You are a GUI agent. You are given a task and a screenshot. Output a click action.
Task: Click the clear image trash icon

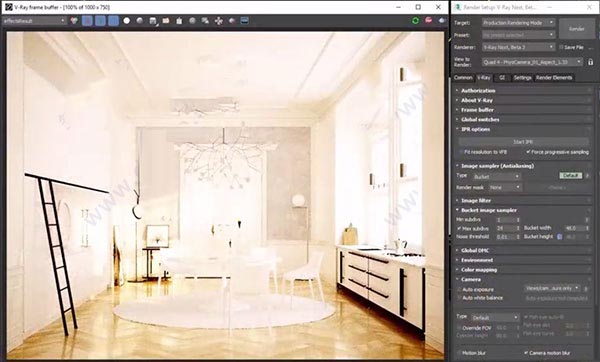179,21
